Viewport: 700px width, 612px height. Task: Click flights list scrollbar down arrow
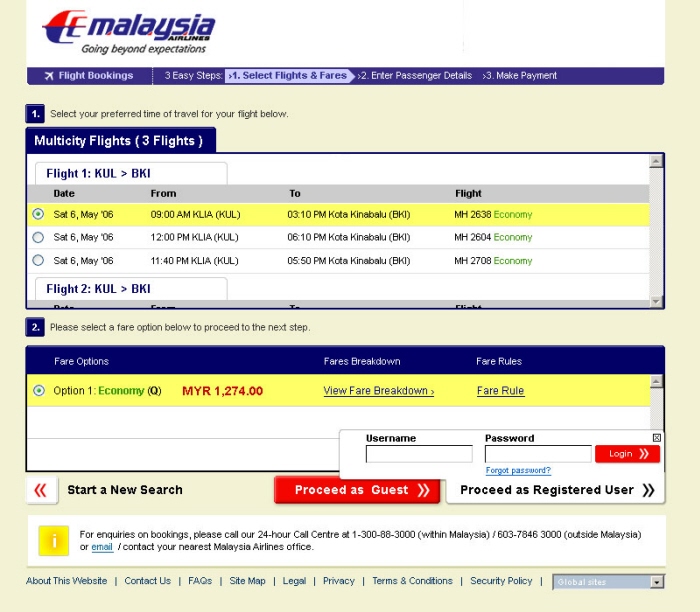[x=656, y=302]
